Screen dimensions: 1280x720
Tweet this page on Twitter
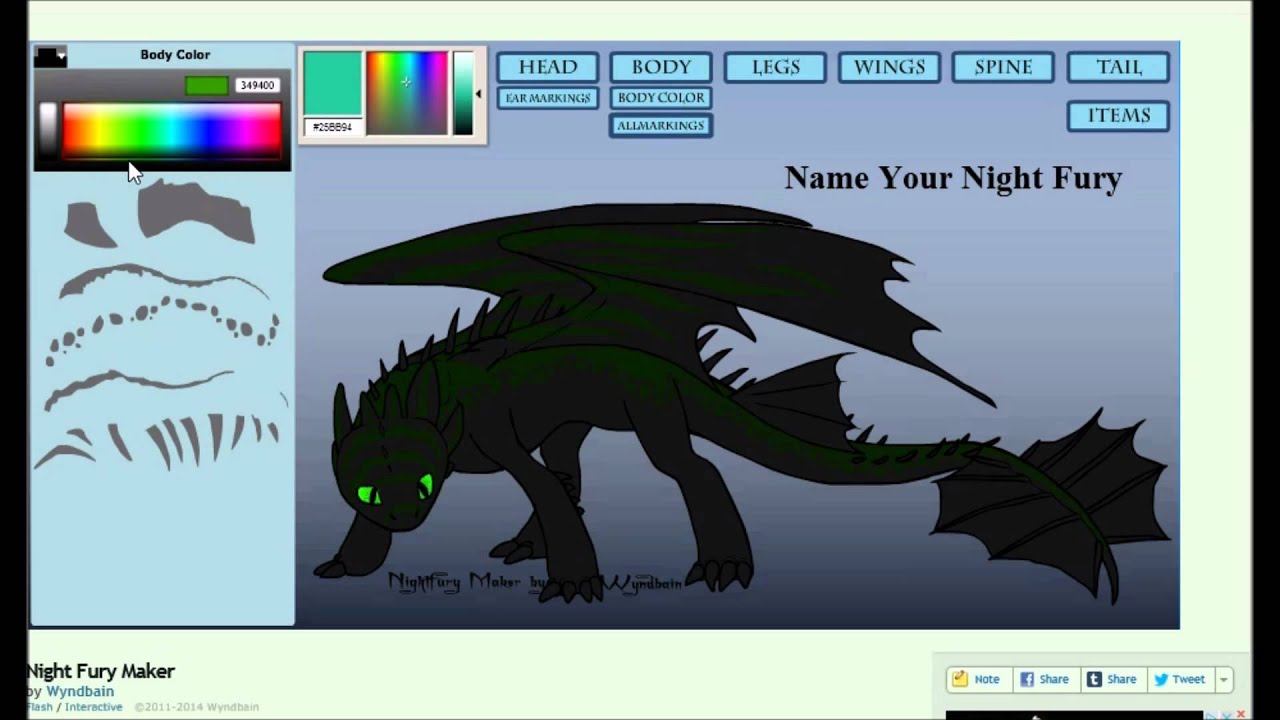(x=1180, y=679)
